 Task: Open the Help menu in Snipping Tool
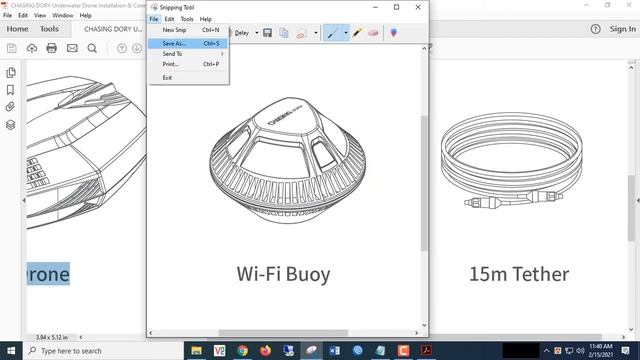(x=206, y=19)
